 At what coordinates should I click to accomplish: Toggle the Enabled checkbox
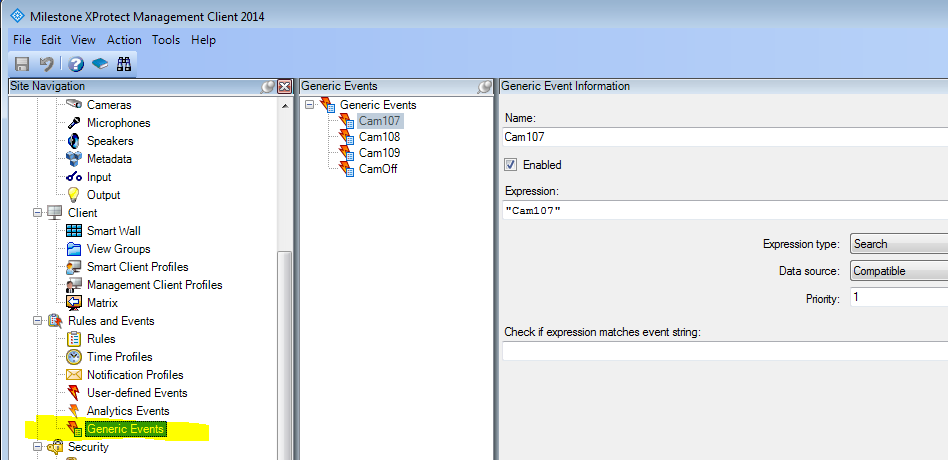pyautogui.click(x=511, y=164)
